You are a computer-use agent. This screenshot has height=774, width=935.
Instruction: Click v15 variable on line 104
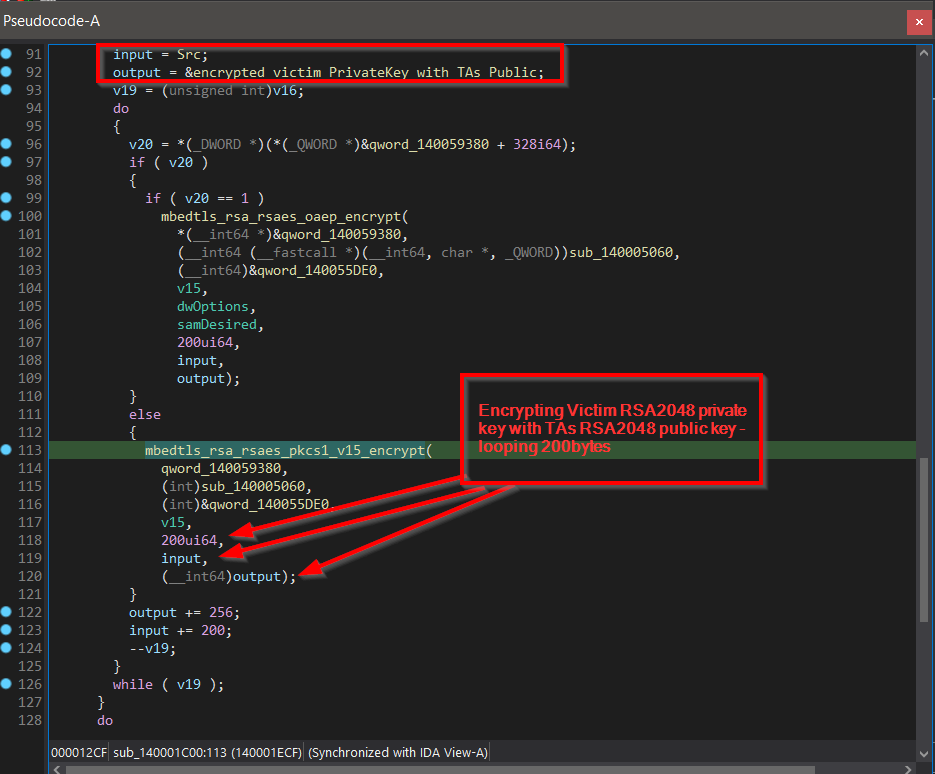188,289
